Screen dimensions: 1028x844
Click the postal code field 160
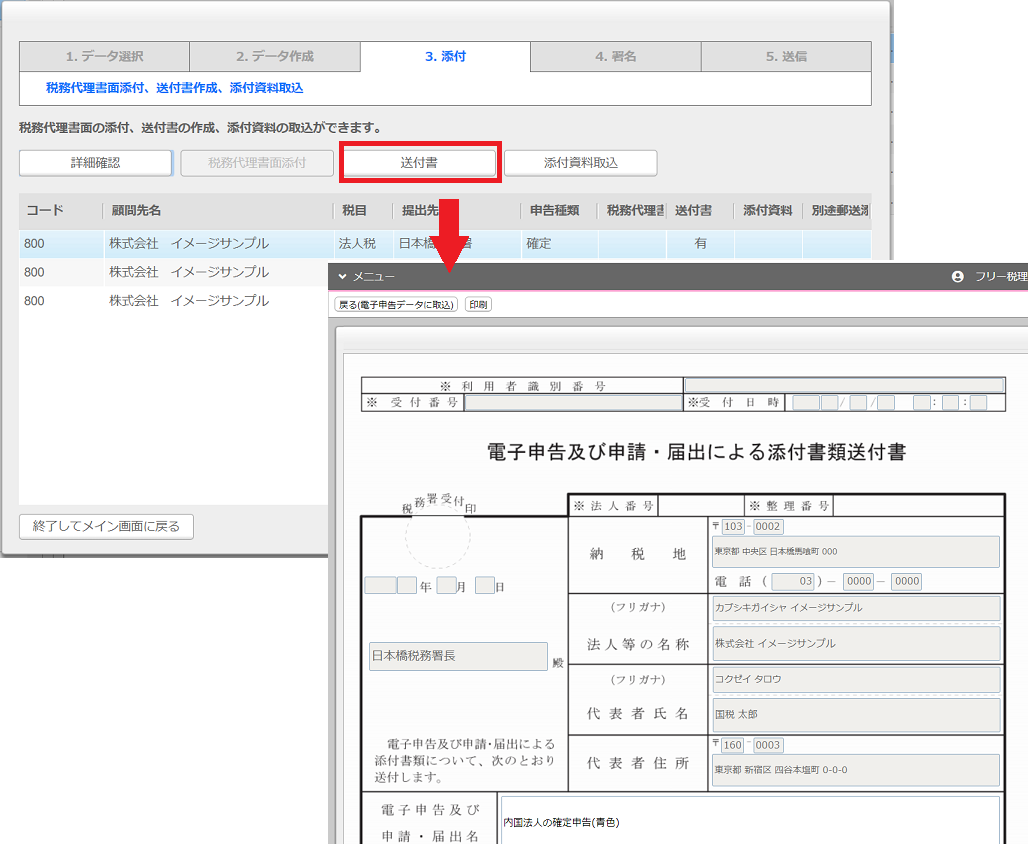(732, 745)
